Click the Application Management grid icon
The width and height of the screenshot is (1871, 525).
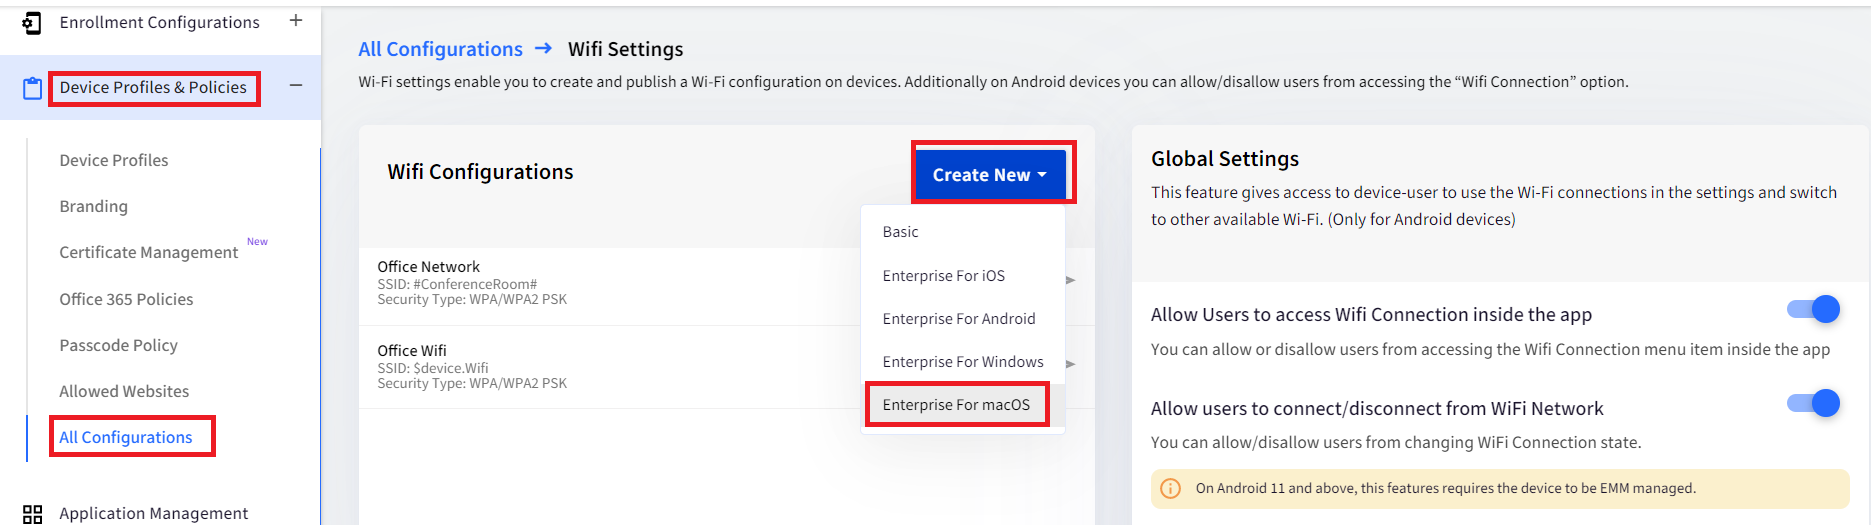pos(33,514)
